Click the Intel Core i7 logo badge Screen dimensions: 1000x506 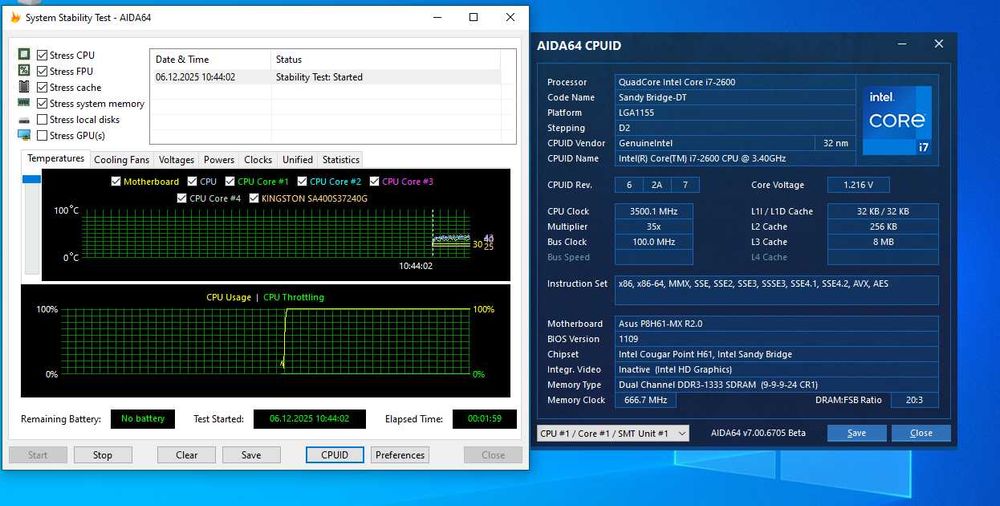point(897,120)
